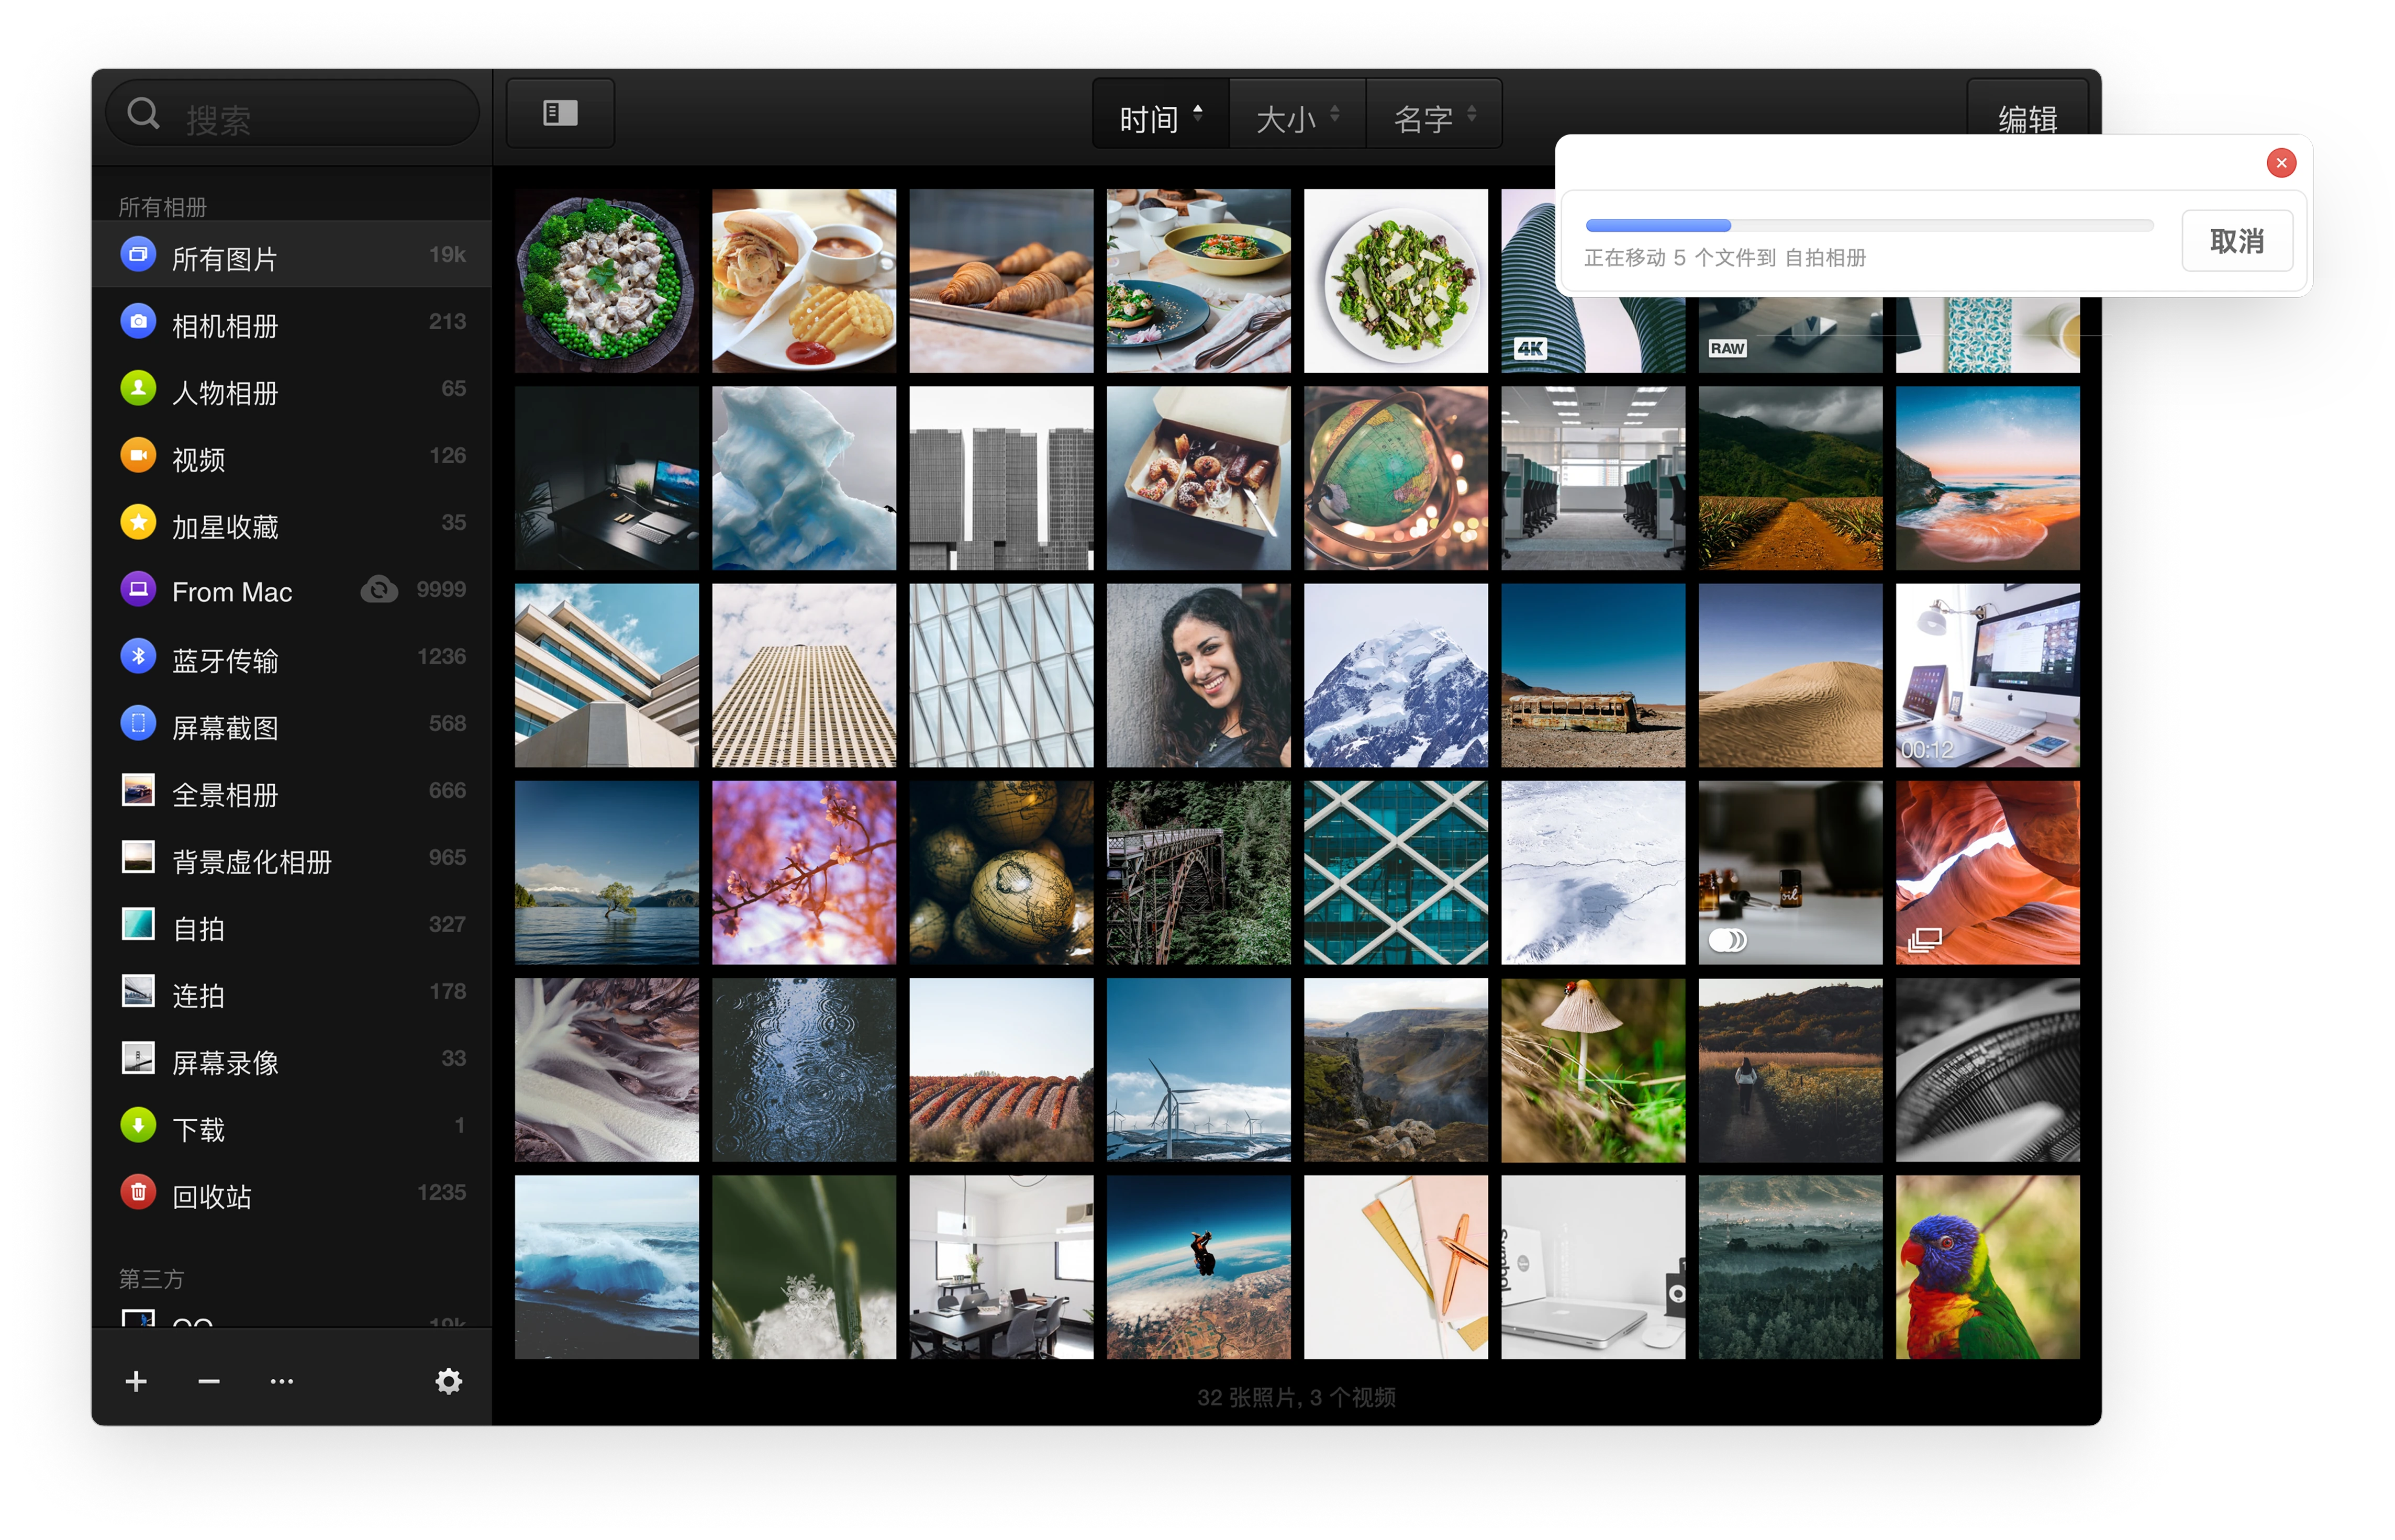The width and height of the screenshot is (2395, 1540).
Task: Click the 蓝牙传输 bluetooth icon
Action: click(x=138, y=657)
